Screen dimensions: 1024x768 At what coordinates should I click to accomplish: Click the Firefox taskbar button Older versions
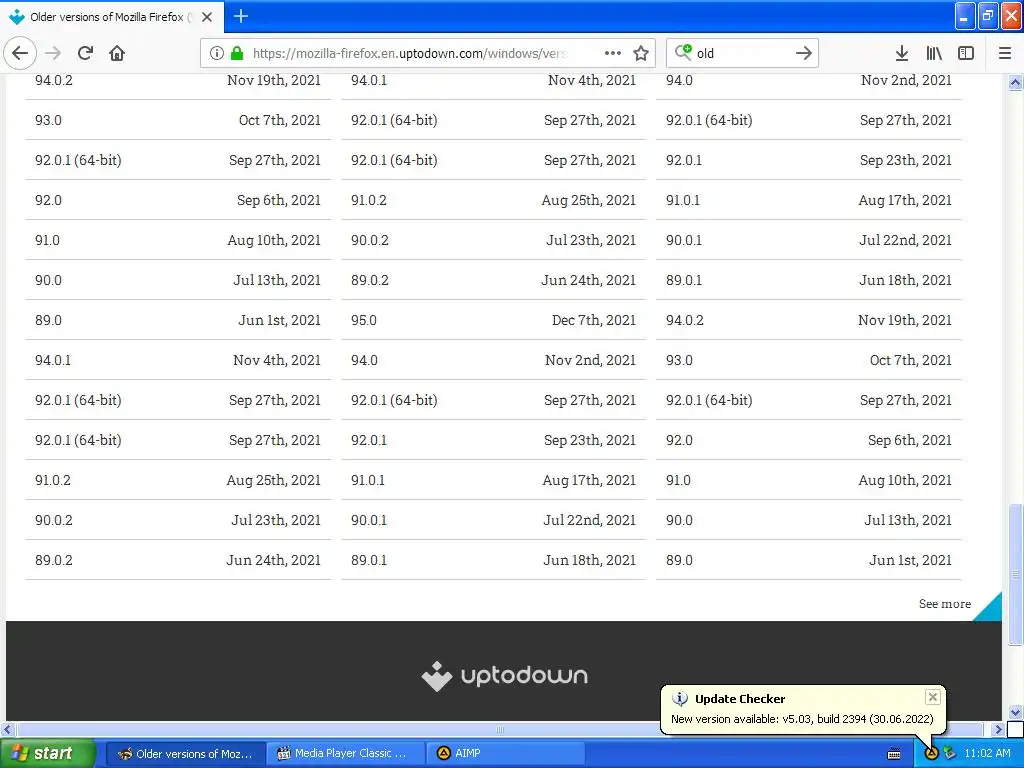[186, 753]
